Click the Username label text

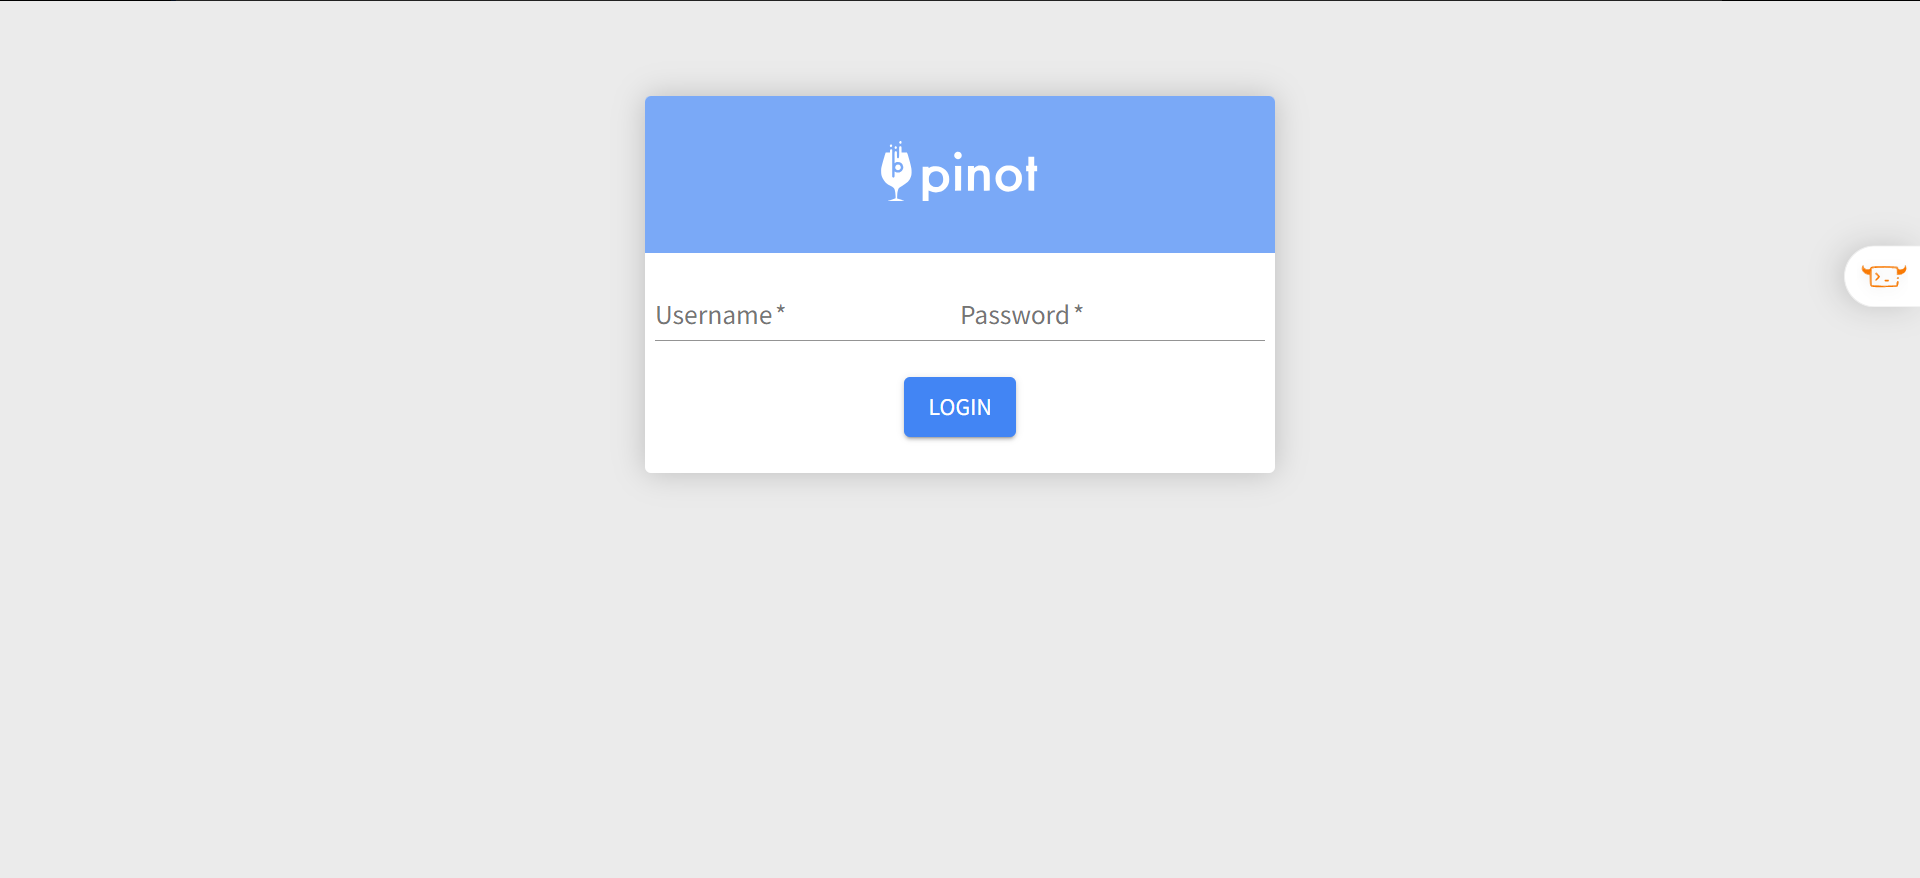point(713,316)
